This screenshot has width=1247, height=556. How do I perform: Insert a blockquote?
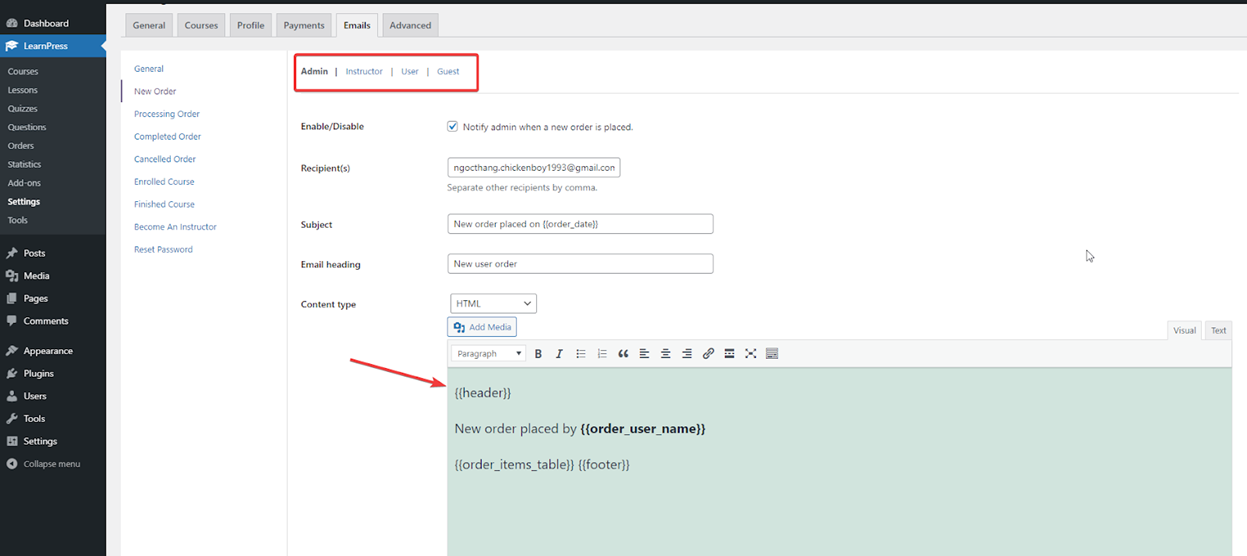point(623,354)
